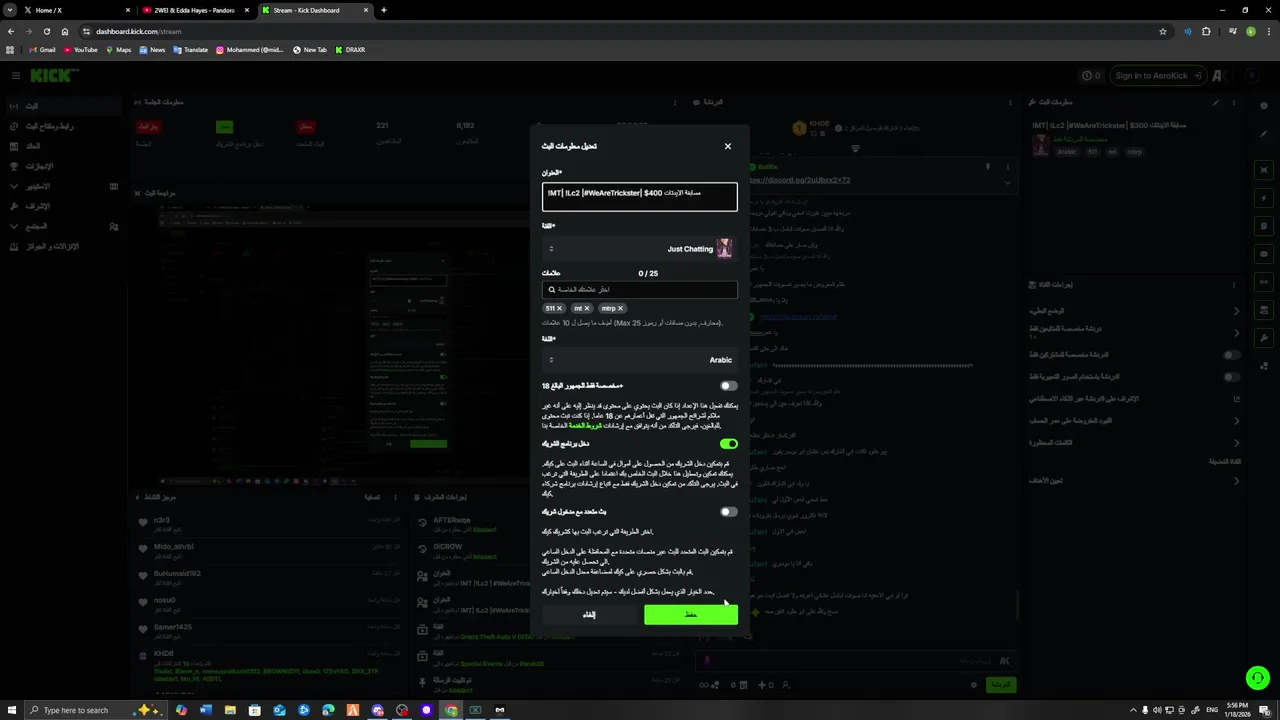Screen dimensions: 1280x720
Task: Open chat settings gear icon
Action: click(x=974, y=685)
